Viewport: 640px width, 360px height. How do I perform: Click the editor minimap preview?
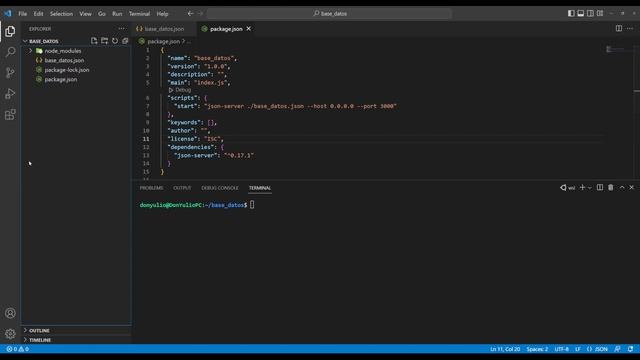coord(617,50)
